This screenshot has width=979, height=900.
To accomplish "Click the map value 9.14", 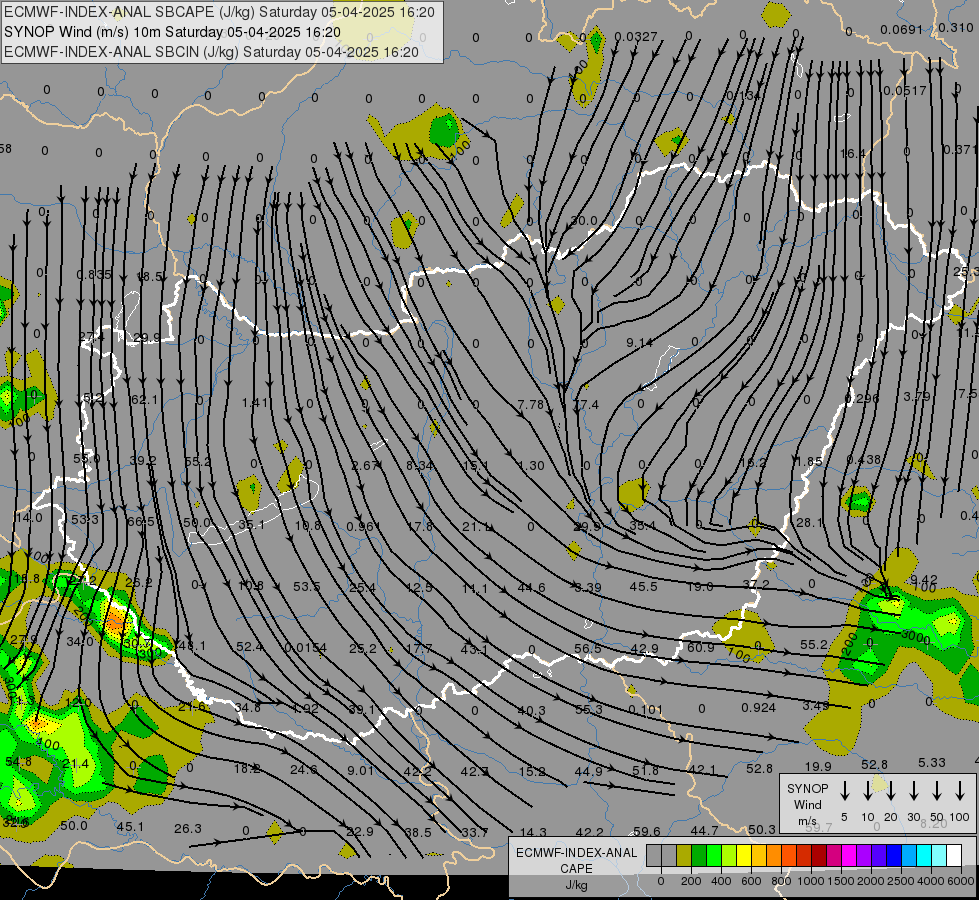I will tap(639, 342).
